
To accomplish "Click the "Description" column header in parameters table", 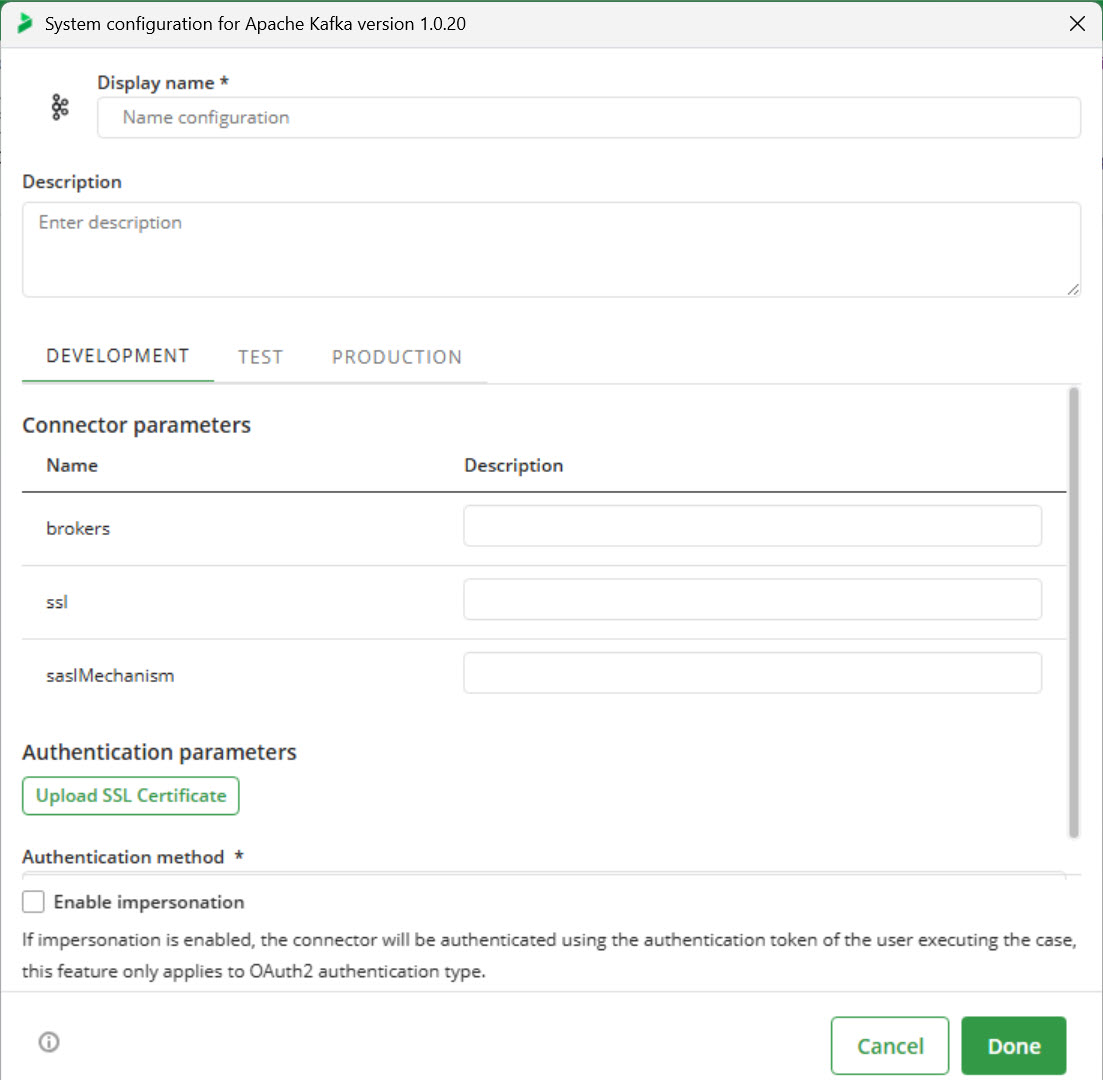I will coord(514,466).
